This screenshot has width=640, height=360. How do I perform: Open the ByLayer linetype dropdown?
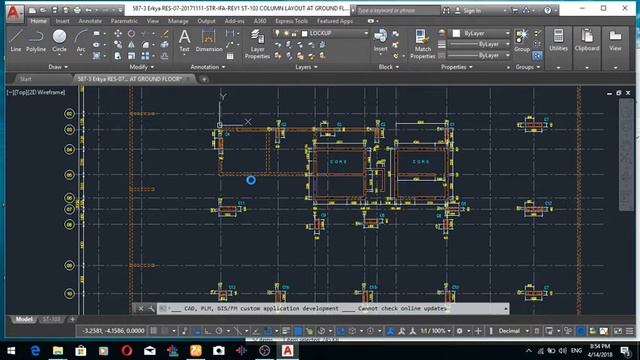(x=479, y=55)
